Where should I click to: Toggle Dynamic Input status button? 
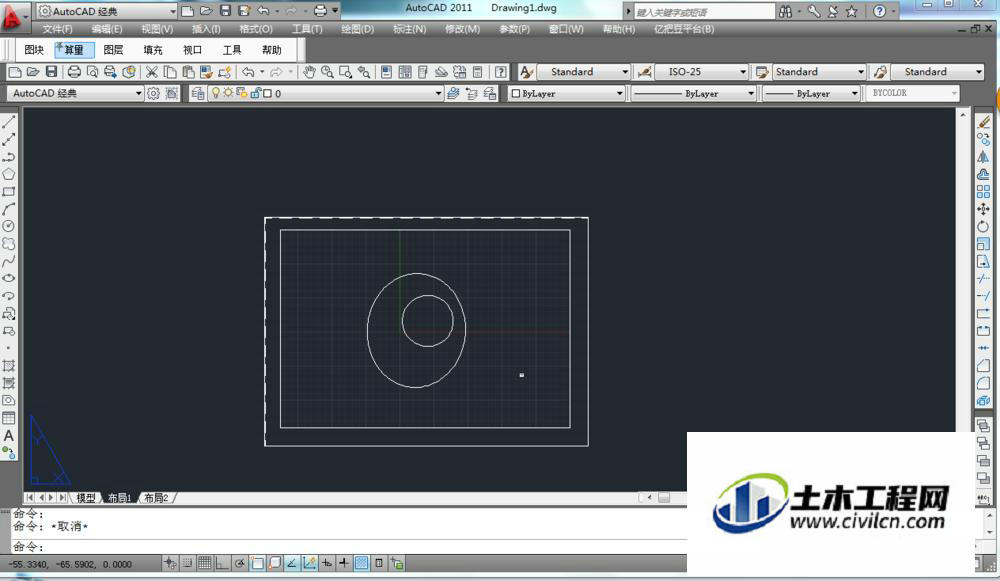point(327,563)
